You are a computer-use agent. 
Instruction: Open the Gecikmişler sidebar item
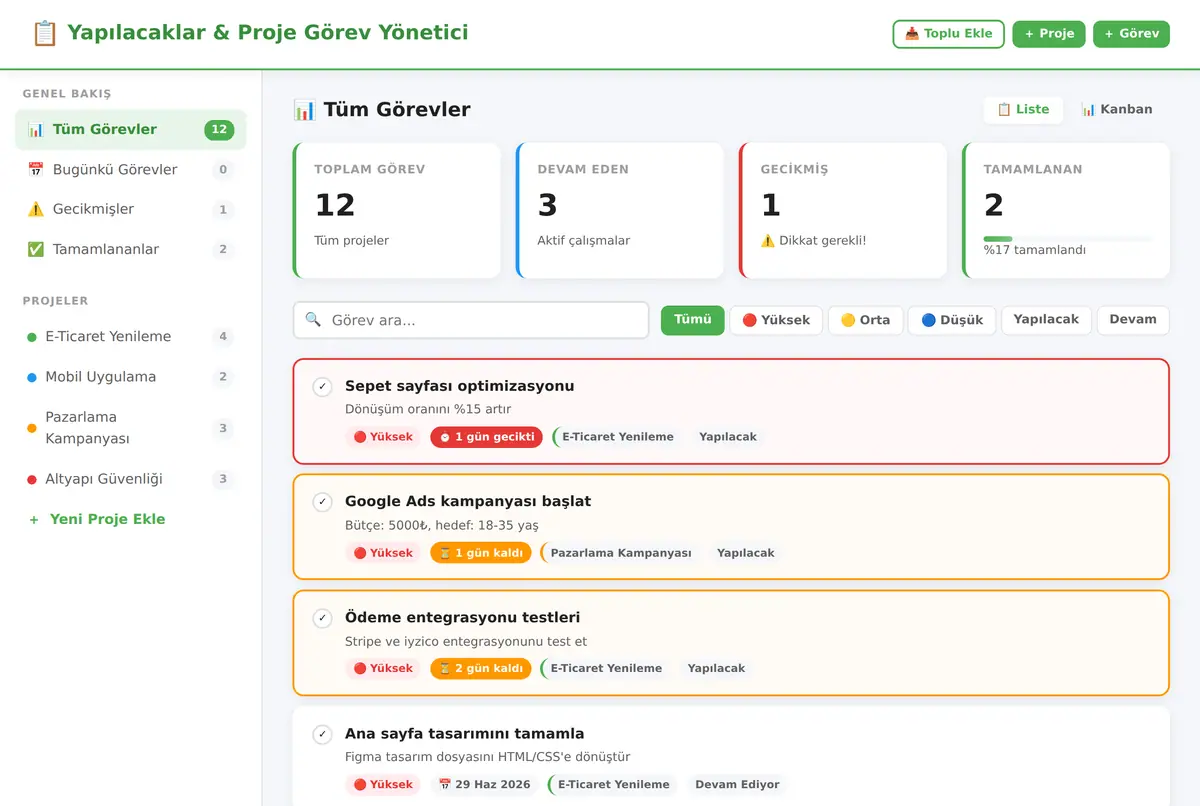131,209
